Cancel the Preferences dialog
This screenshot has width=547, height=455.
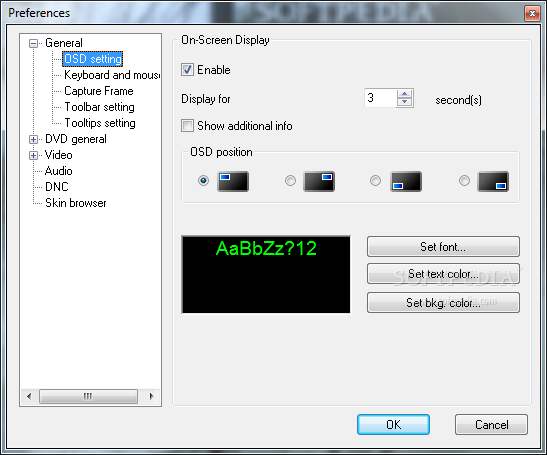[x=491, y=425]
